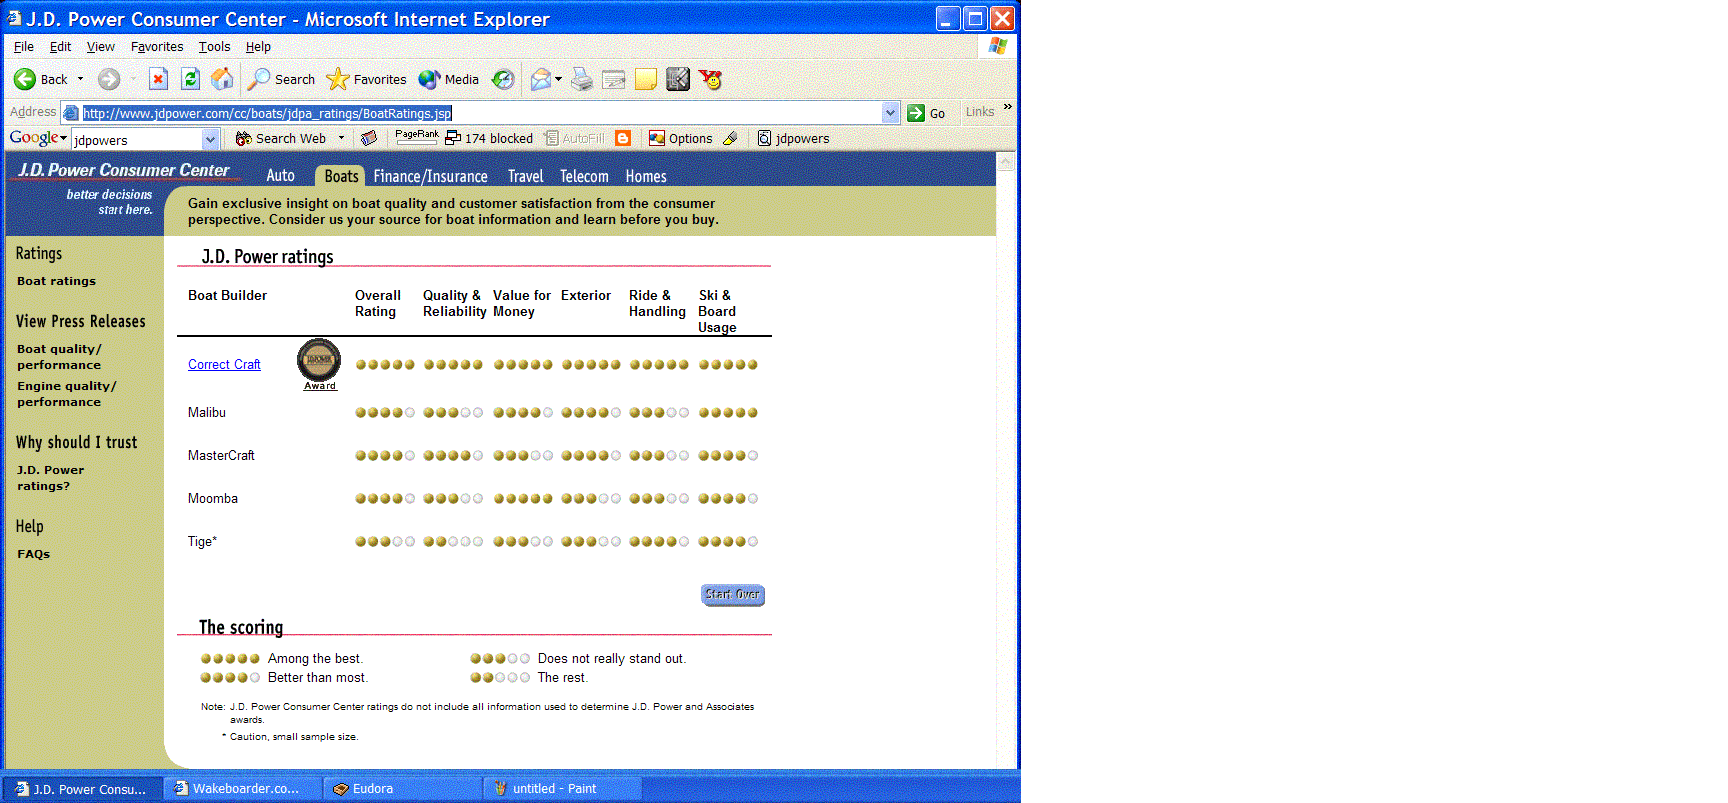1728x803 pixels.
Task: Switch to the Telecom tab
Action: (x=584, y=176)
